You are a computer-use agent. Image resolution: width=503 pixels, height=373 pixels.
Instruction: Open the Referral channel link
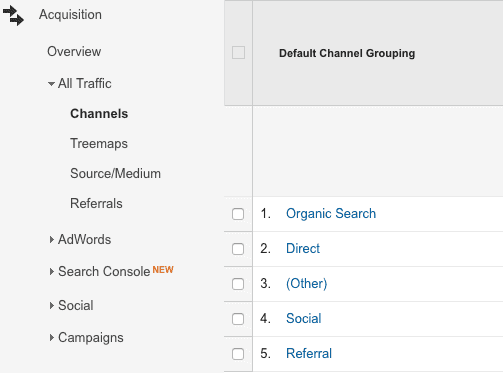click(x=309, y=354)
